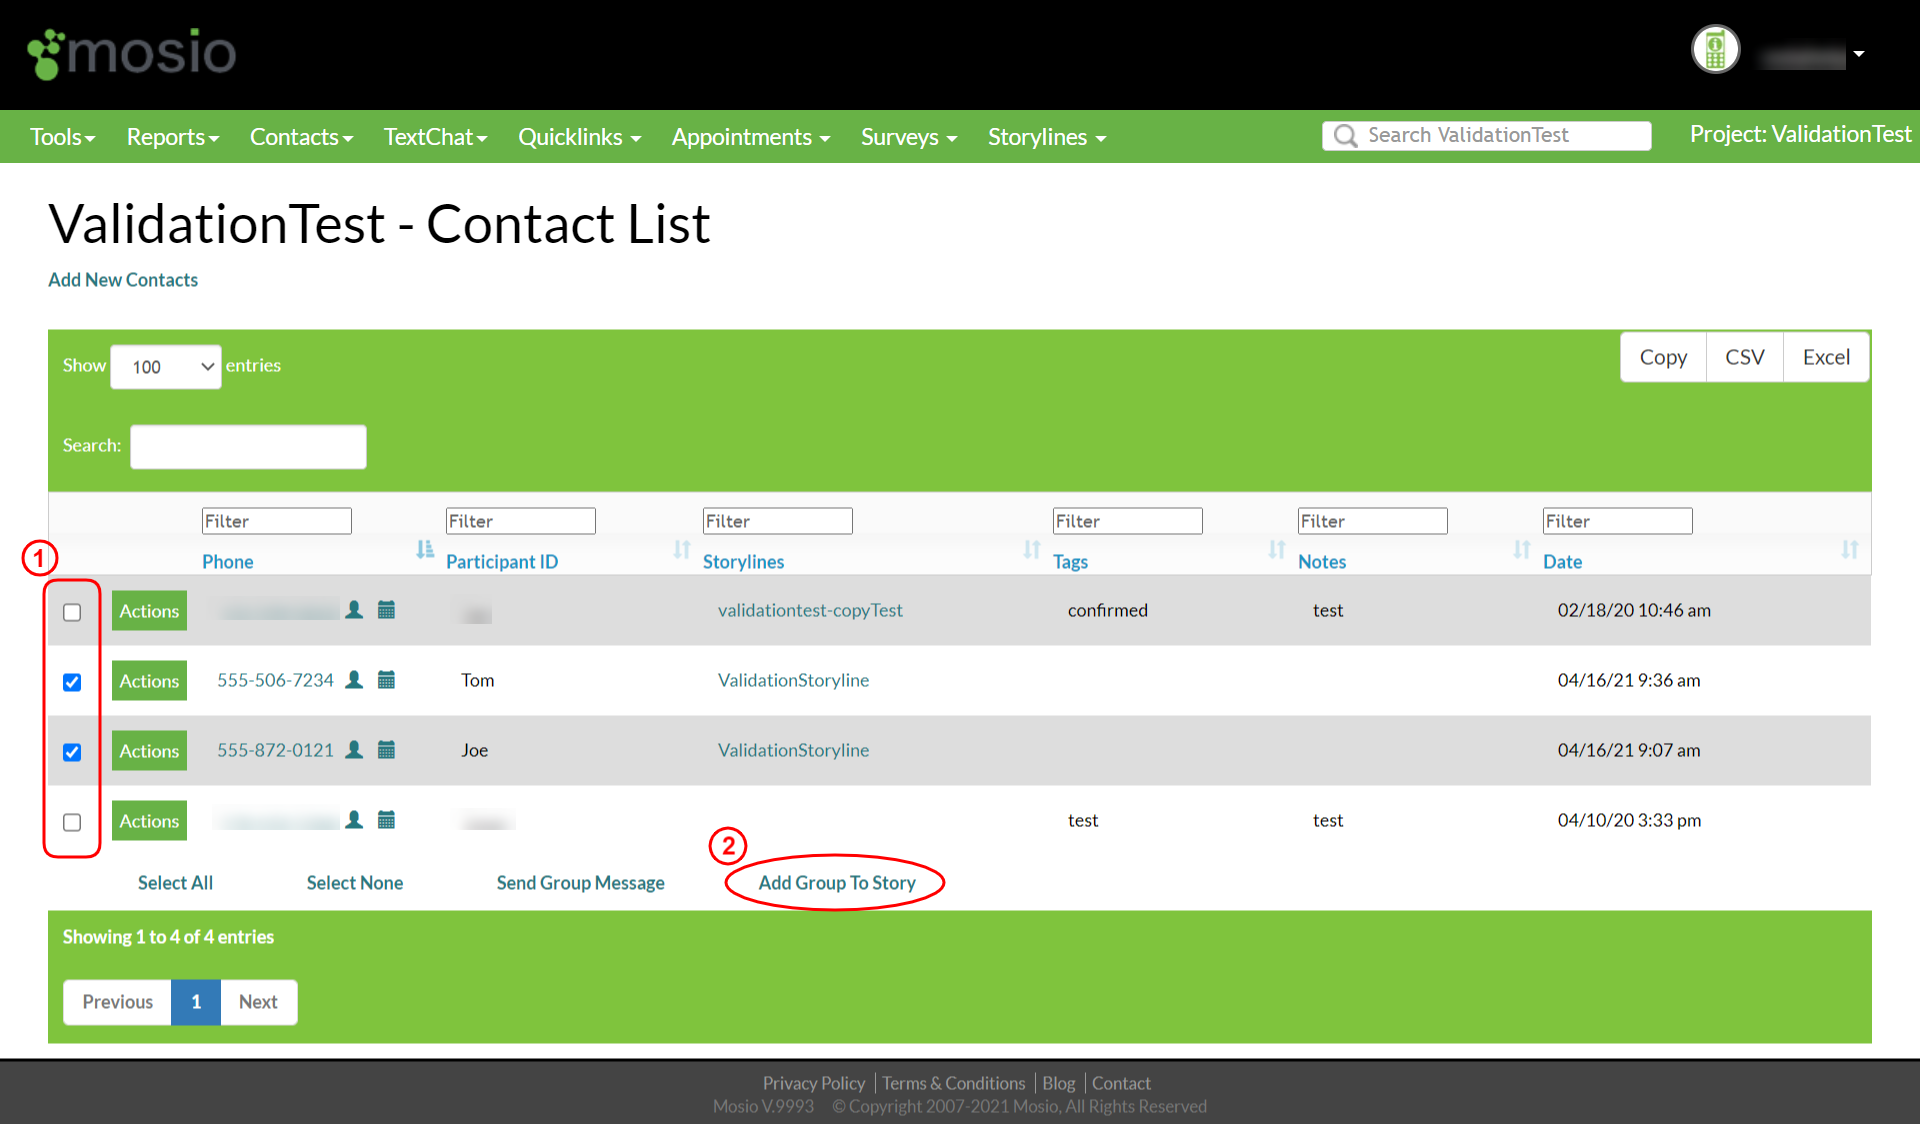Image resolution: width=1920 pixels, height=1124 pixels.
Task: Click Select All link
Action: [175, 883]
